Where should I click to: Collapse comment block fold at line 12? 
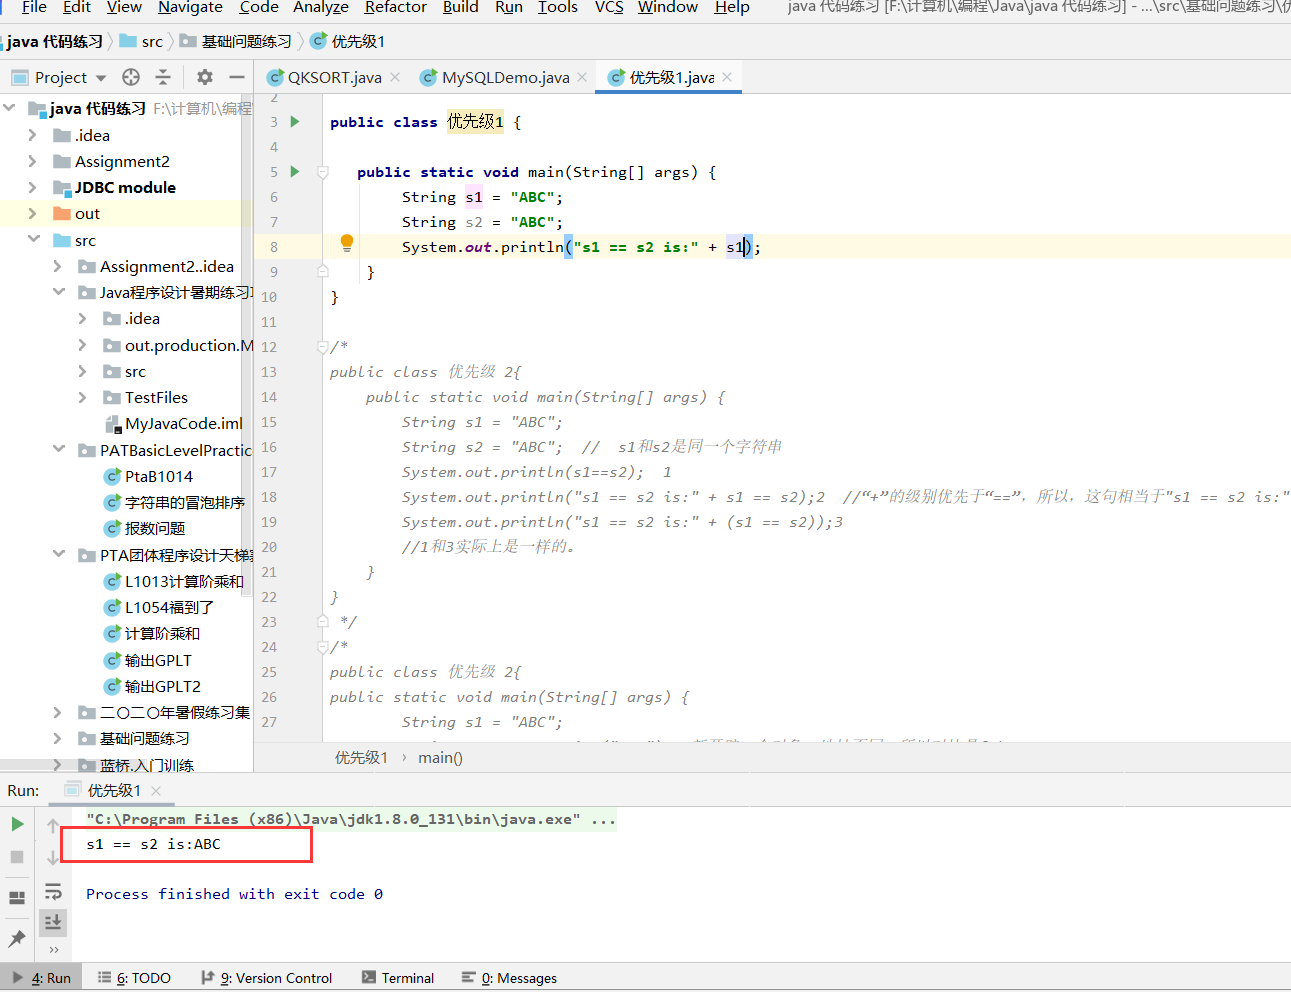323,347
